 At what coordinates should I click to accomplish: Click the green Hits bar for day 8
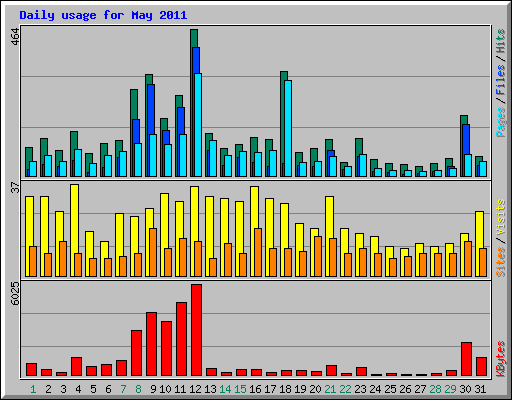point(134,104)
